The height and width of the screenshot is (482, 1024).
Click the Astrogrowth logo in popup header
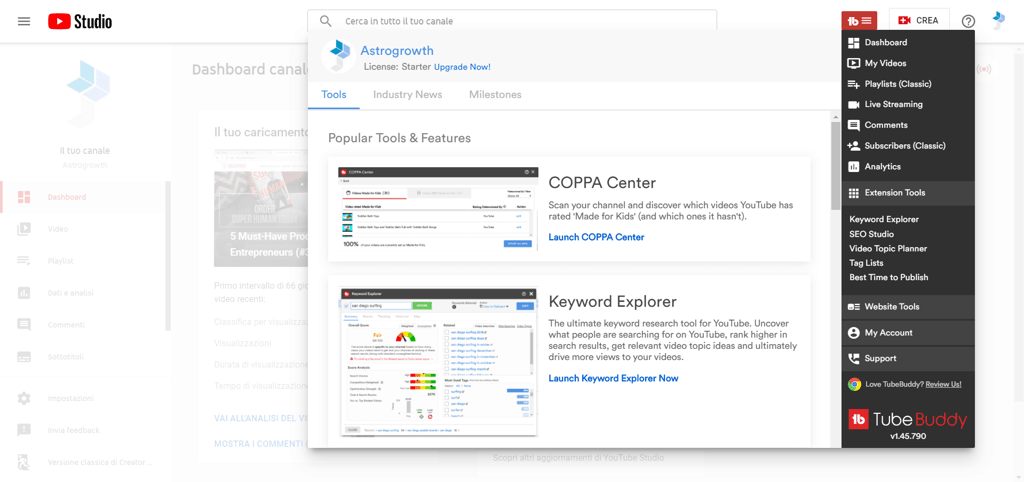[338, 56]
